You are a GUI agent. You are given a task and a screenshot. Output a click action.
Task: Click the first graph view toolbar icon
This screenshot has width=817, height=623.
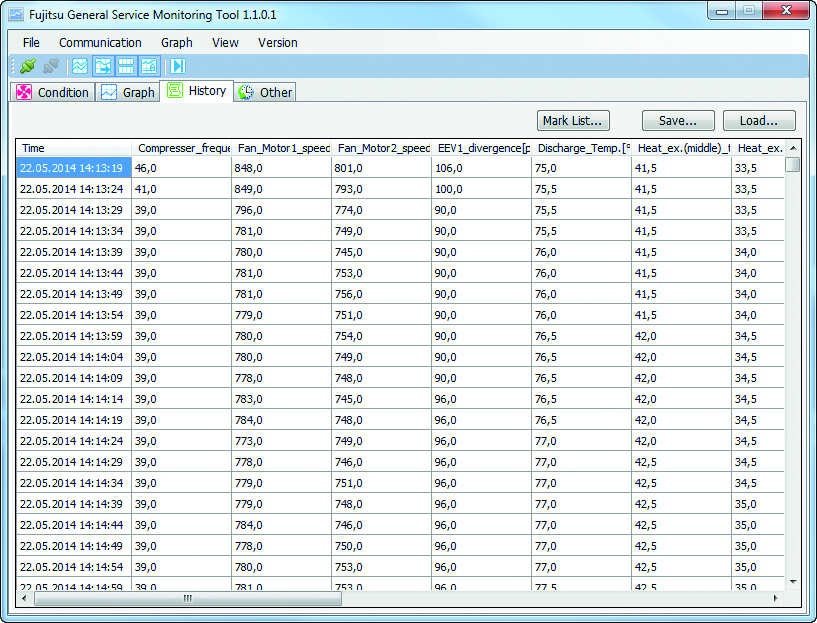pyautogui.click(x=80, y=66)
